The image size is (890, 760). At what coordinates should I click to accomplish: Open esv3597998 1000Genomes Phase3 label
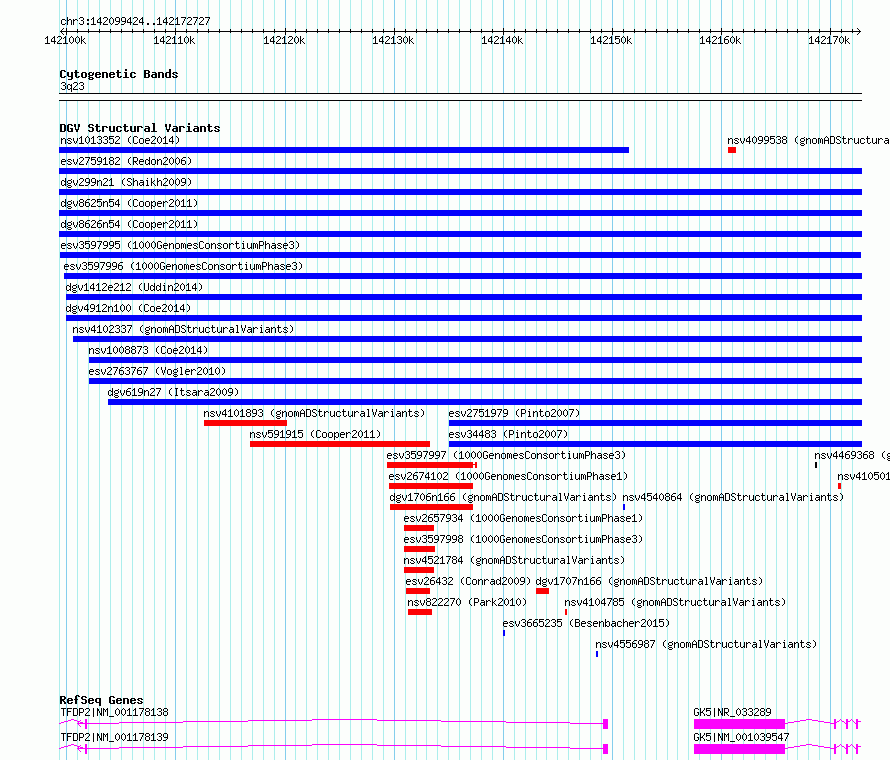(523, 539)
